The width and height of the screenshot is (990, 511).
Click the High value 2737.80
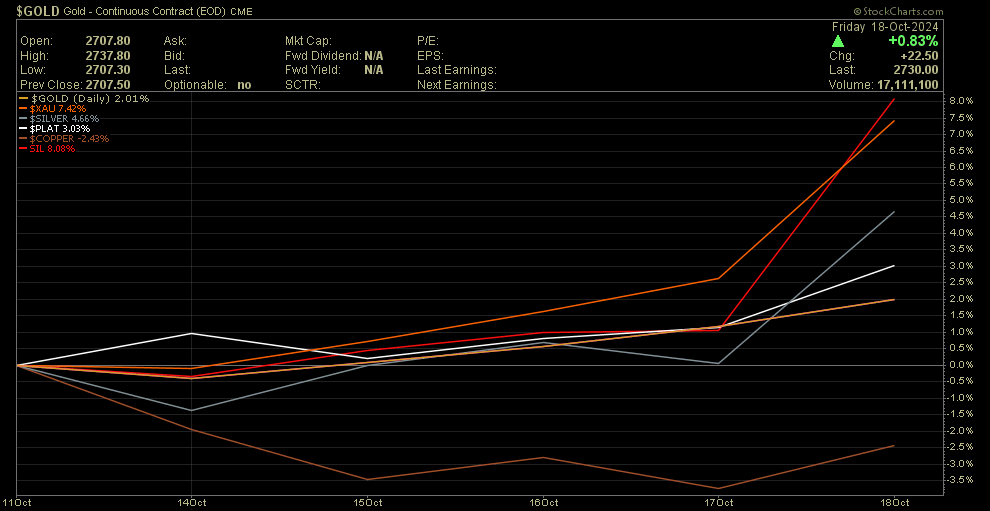[108, 56]
